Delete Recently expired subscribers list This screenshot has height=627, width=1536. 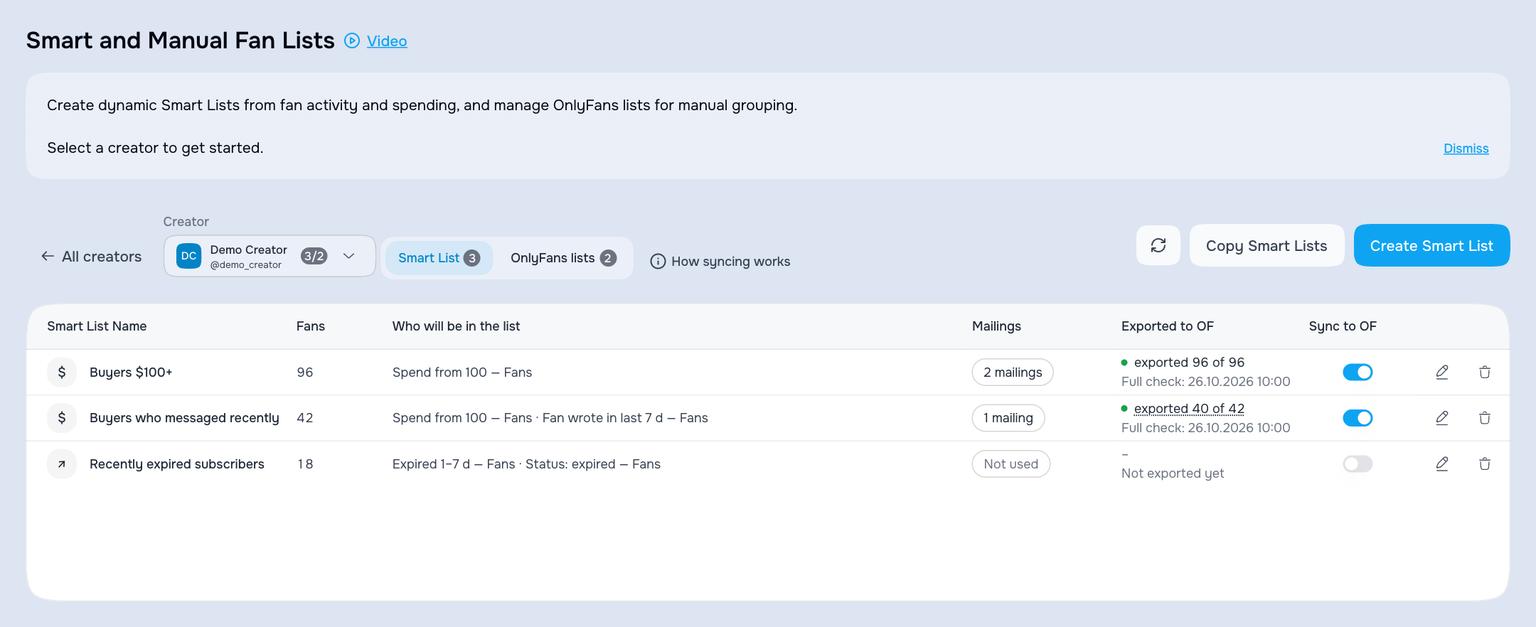pos(1485,464)
